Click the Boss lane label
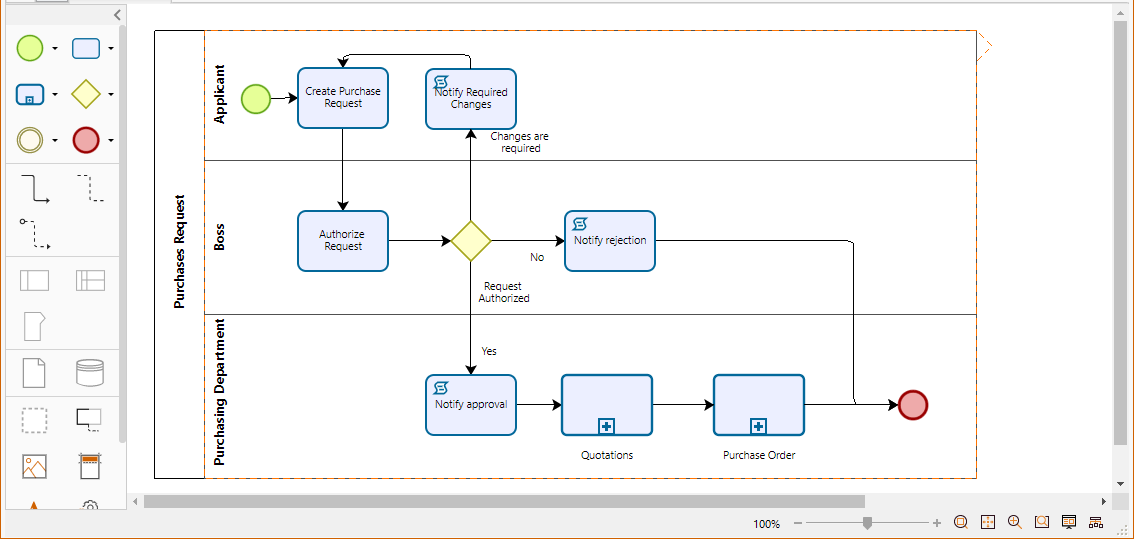 [220, 237]
